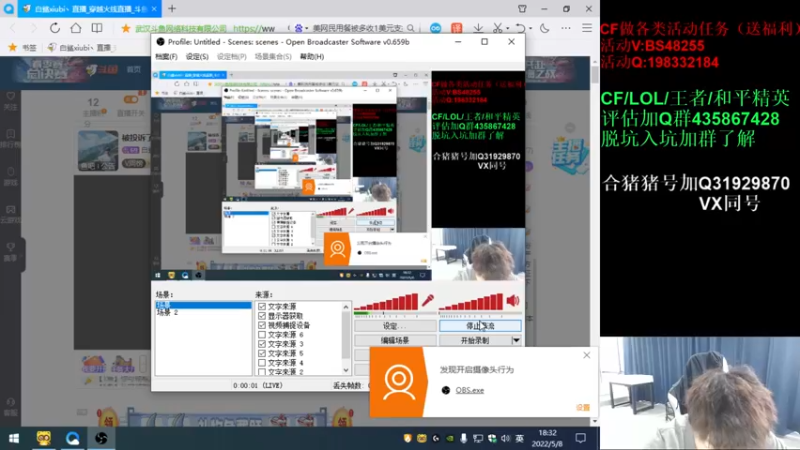Click the taskbar volume speaker icon

[x=506, y=438]
